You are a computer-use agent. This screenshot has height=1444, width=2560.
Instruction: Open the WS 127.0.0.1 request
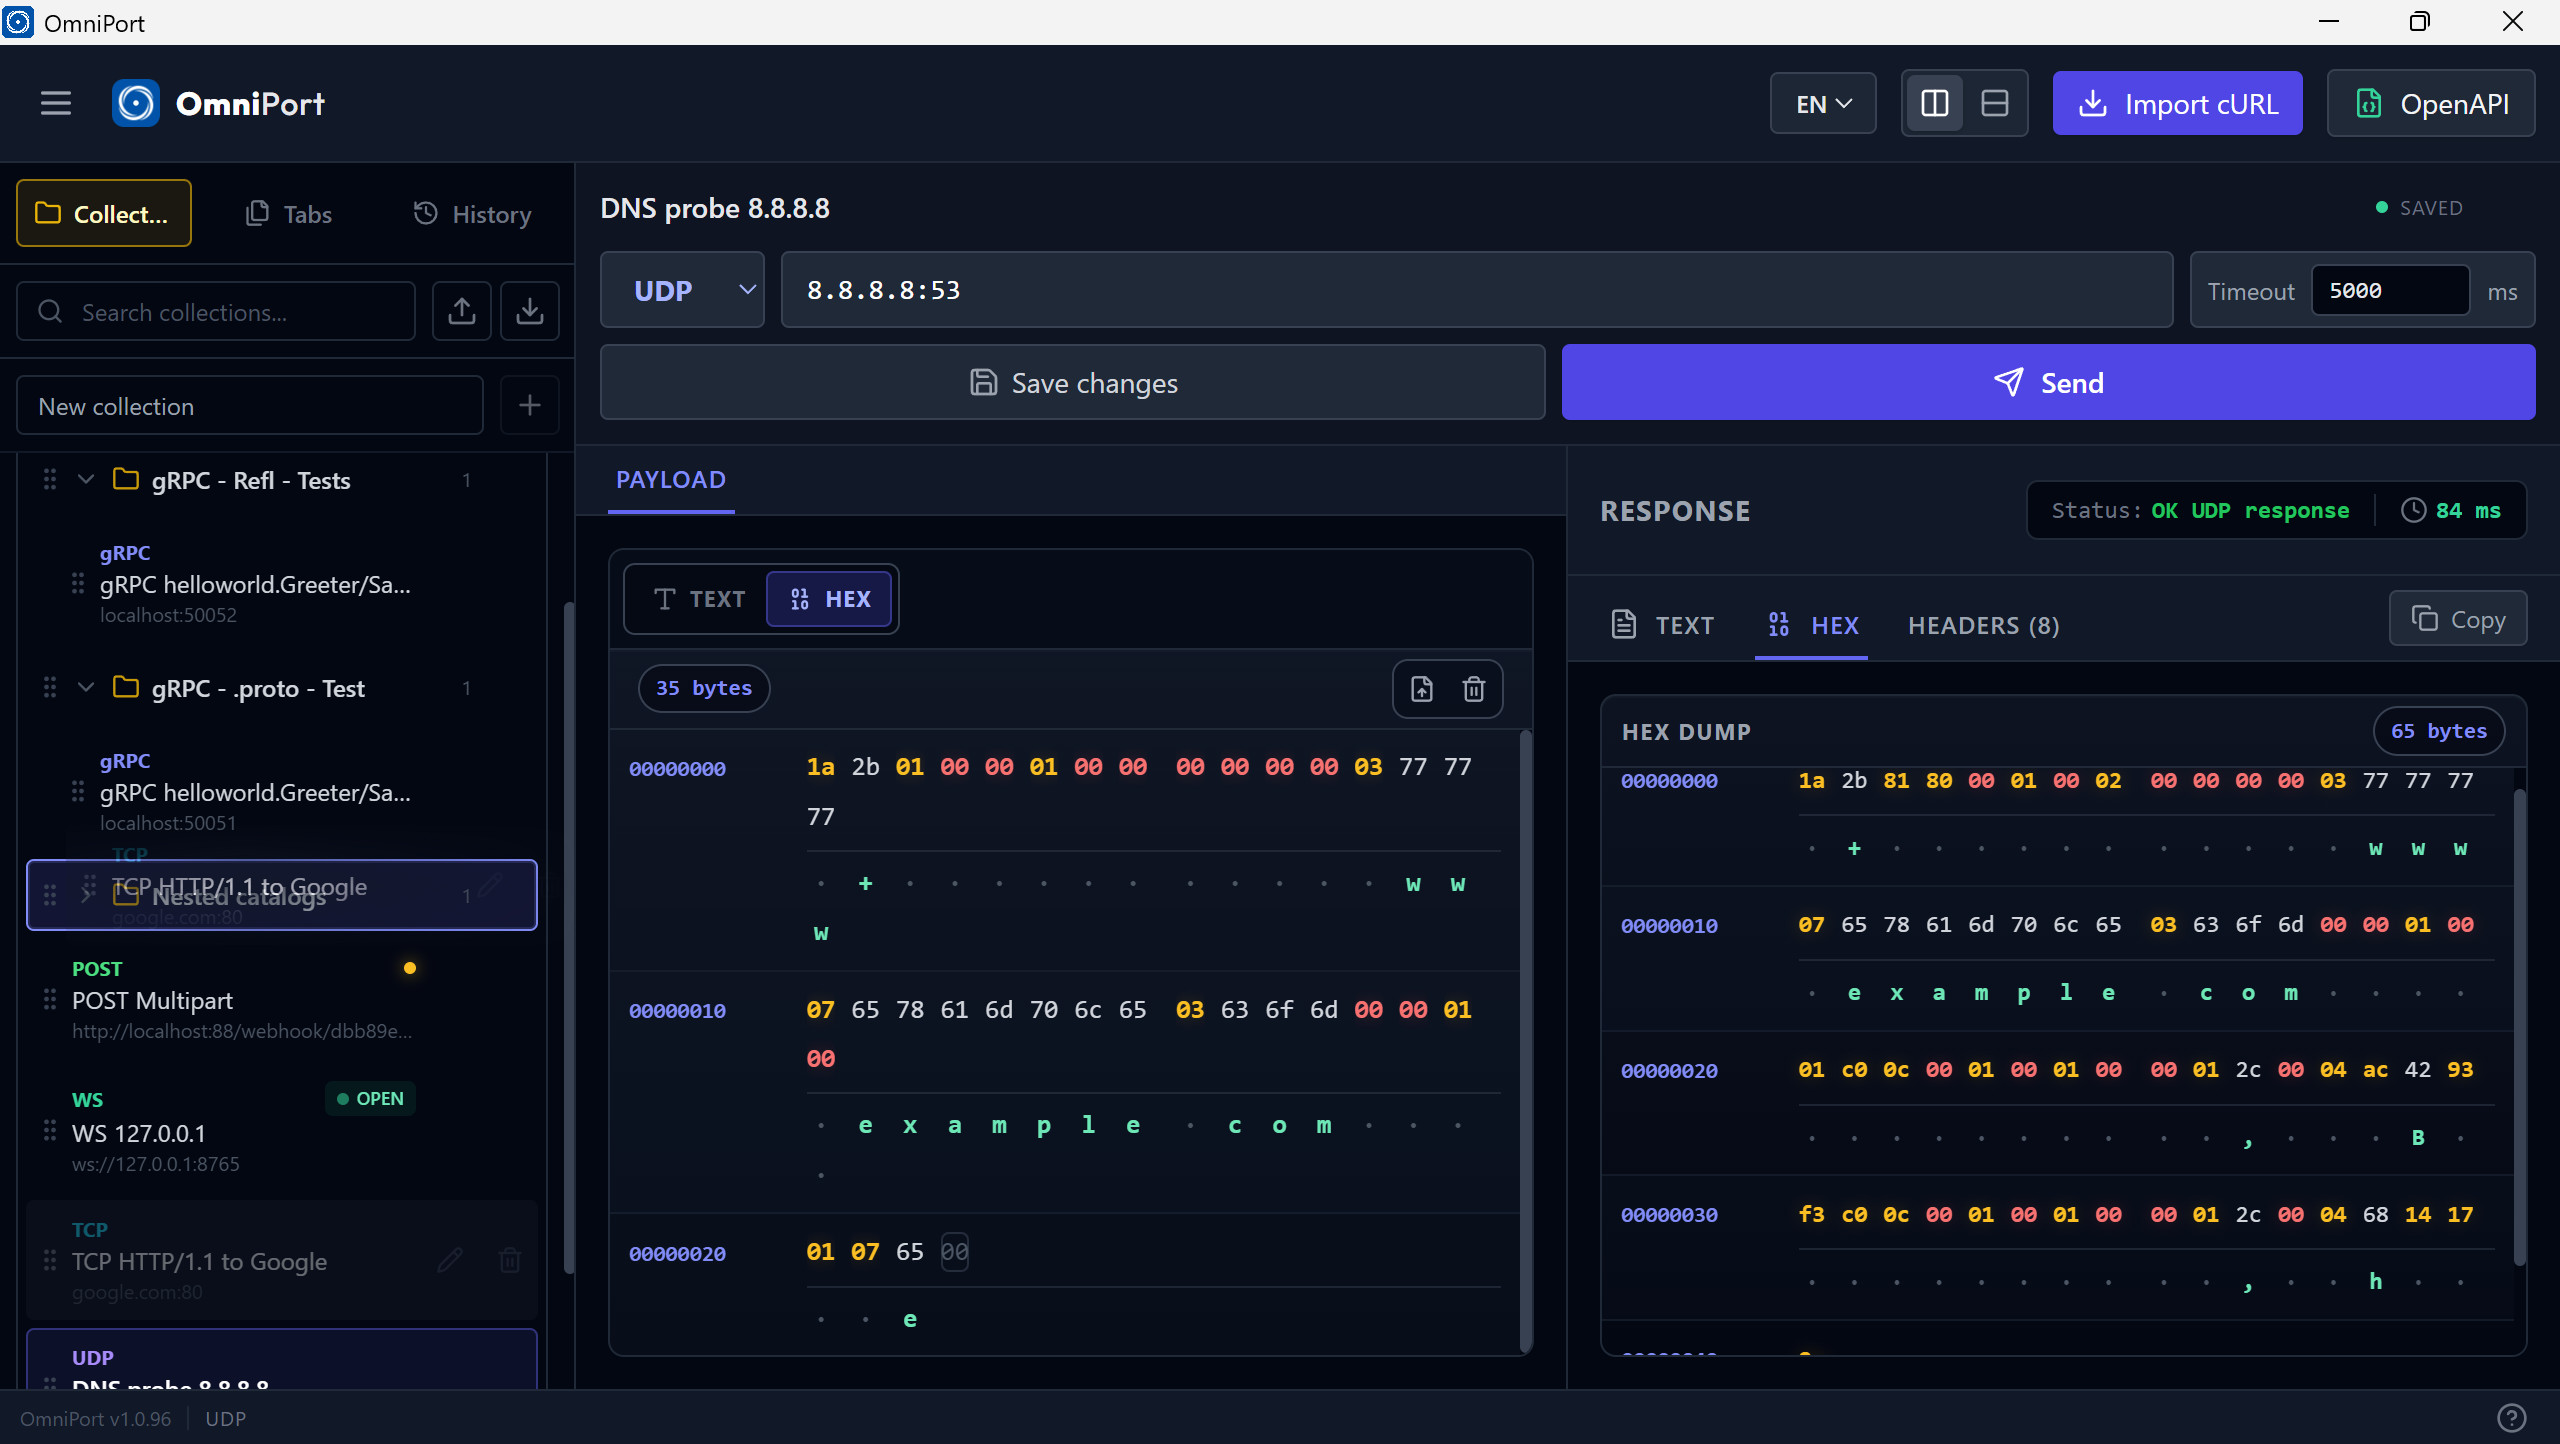(280, 1132)
